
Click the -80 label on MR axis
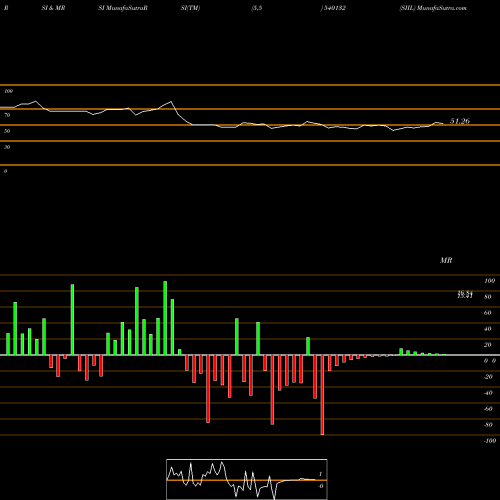coord(488,425)
